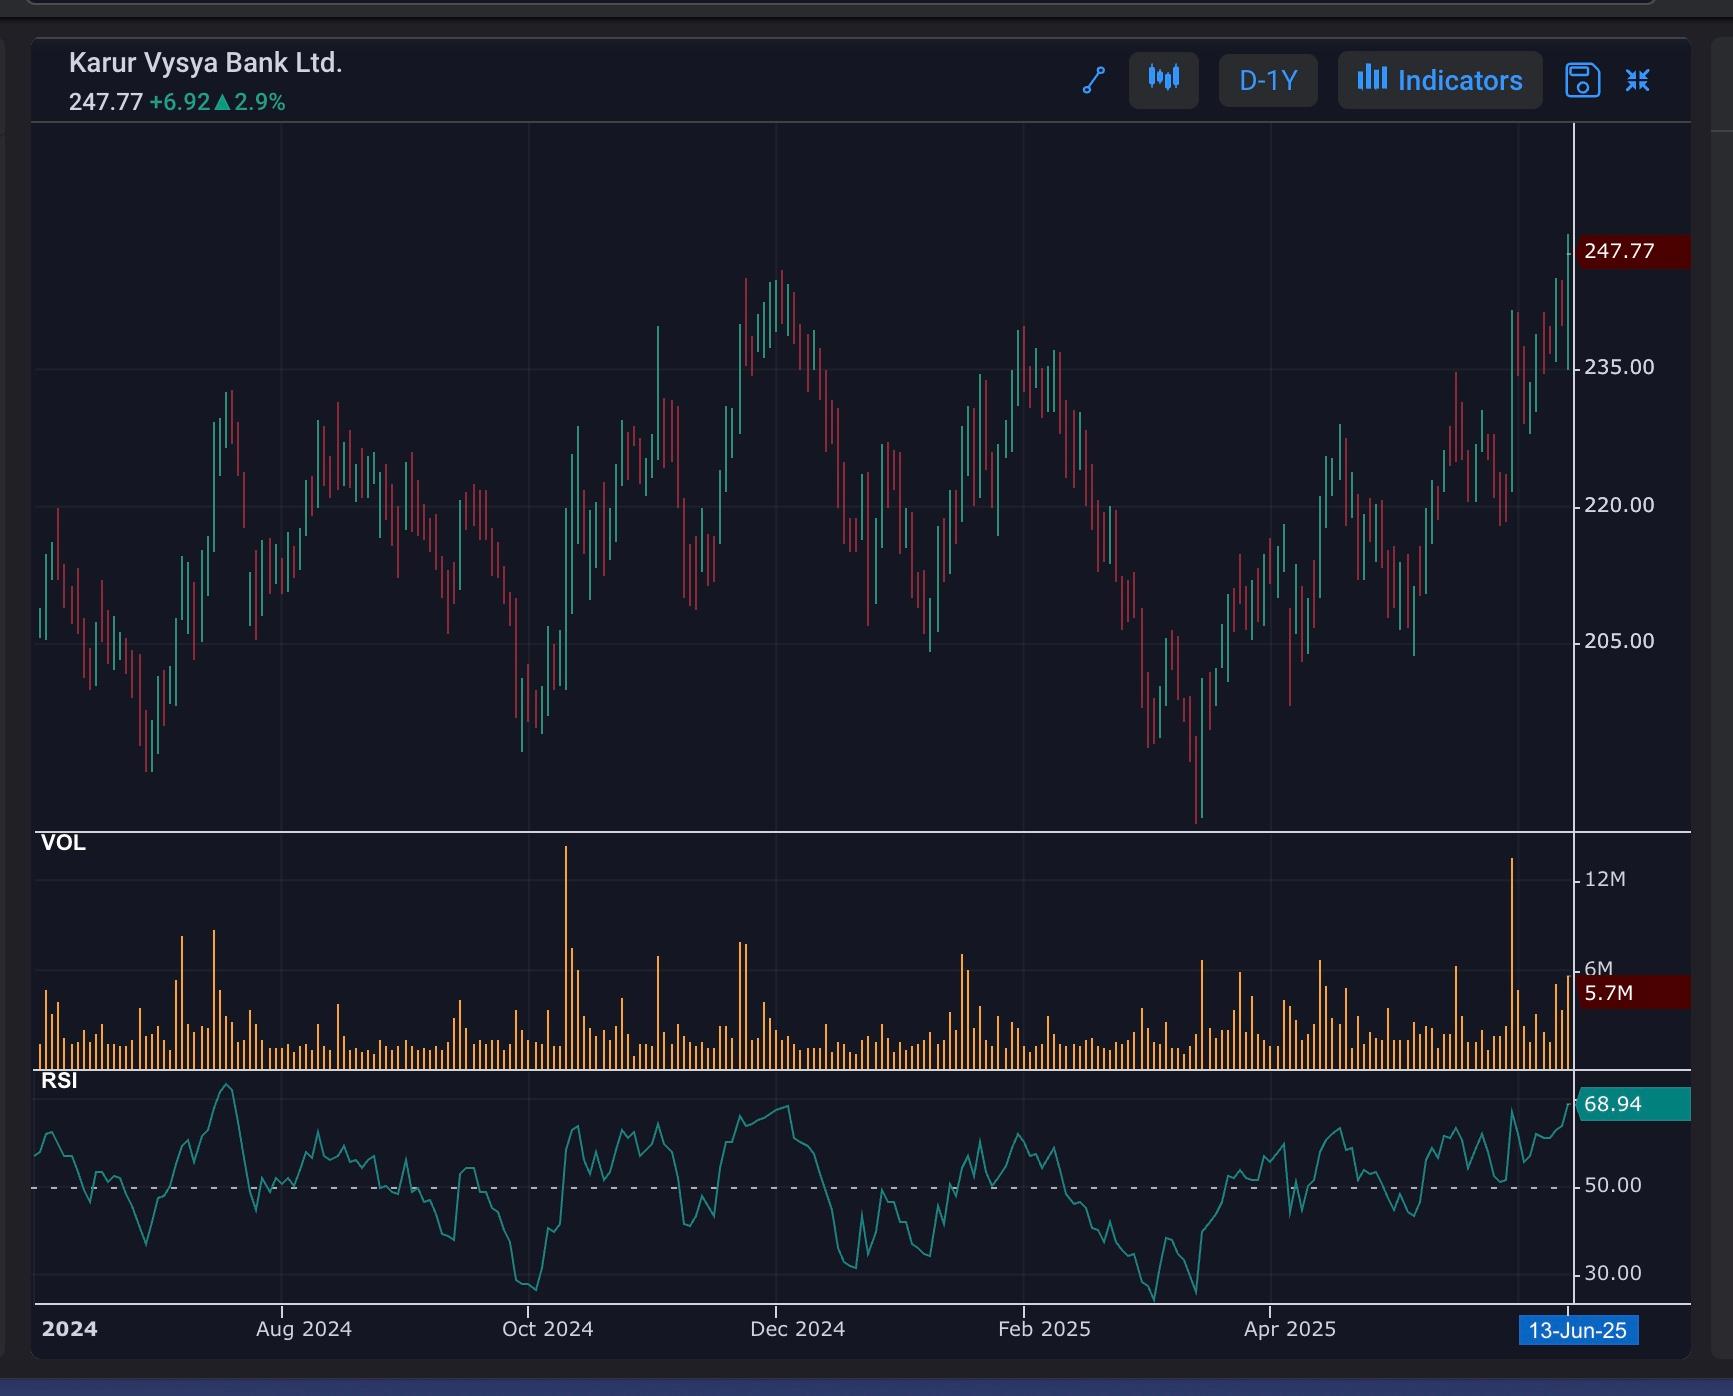The image size is (1733, 1396).
Task: Click the 247.77 current price axis tag
Action: (1633, 251)
